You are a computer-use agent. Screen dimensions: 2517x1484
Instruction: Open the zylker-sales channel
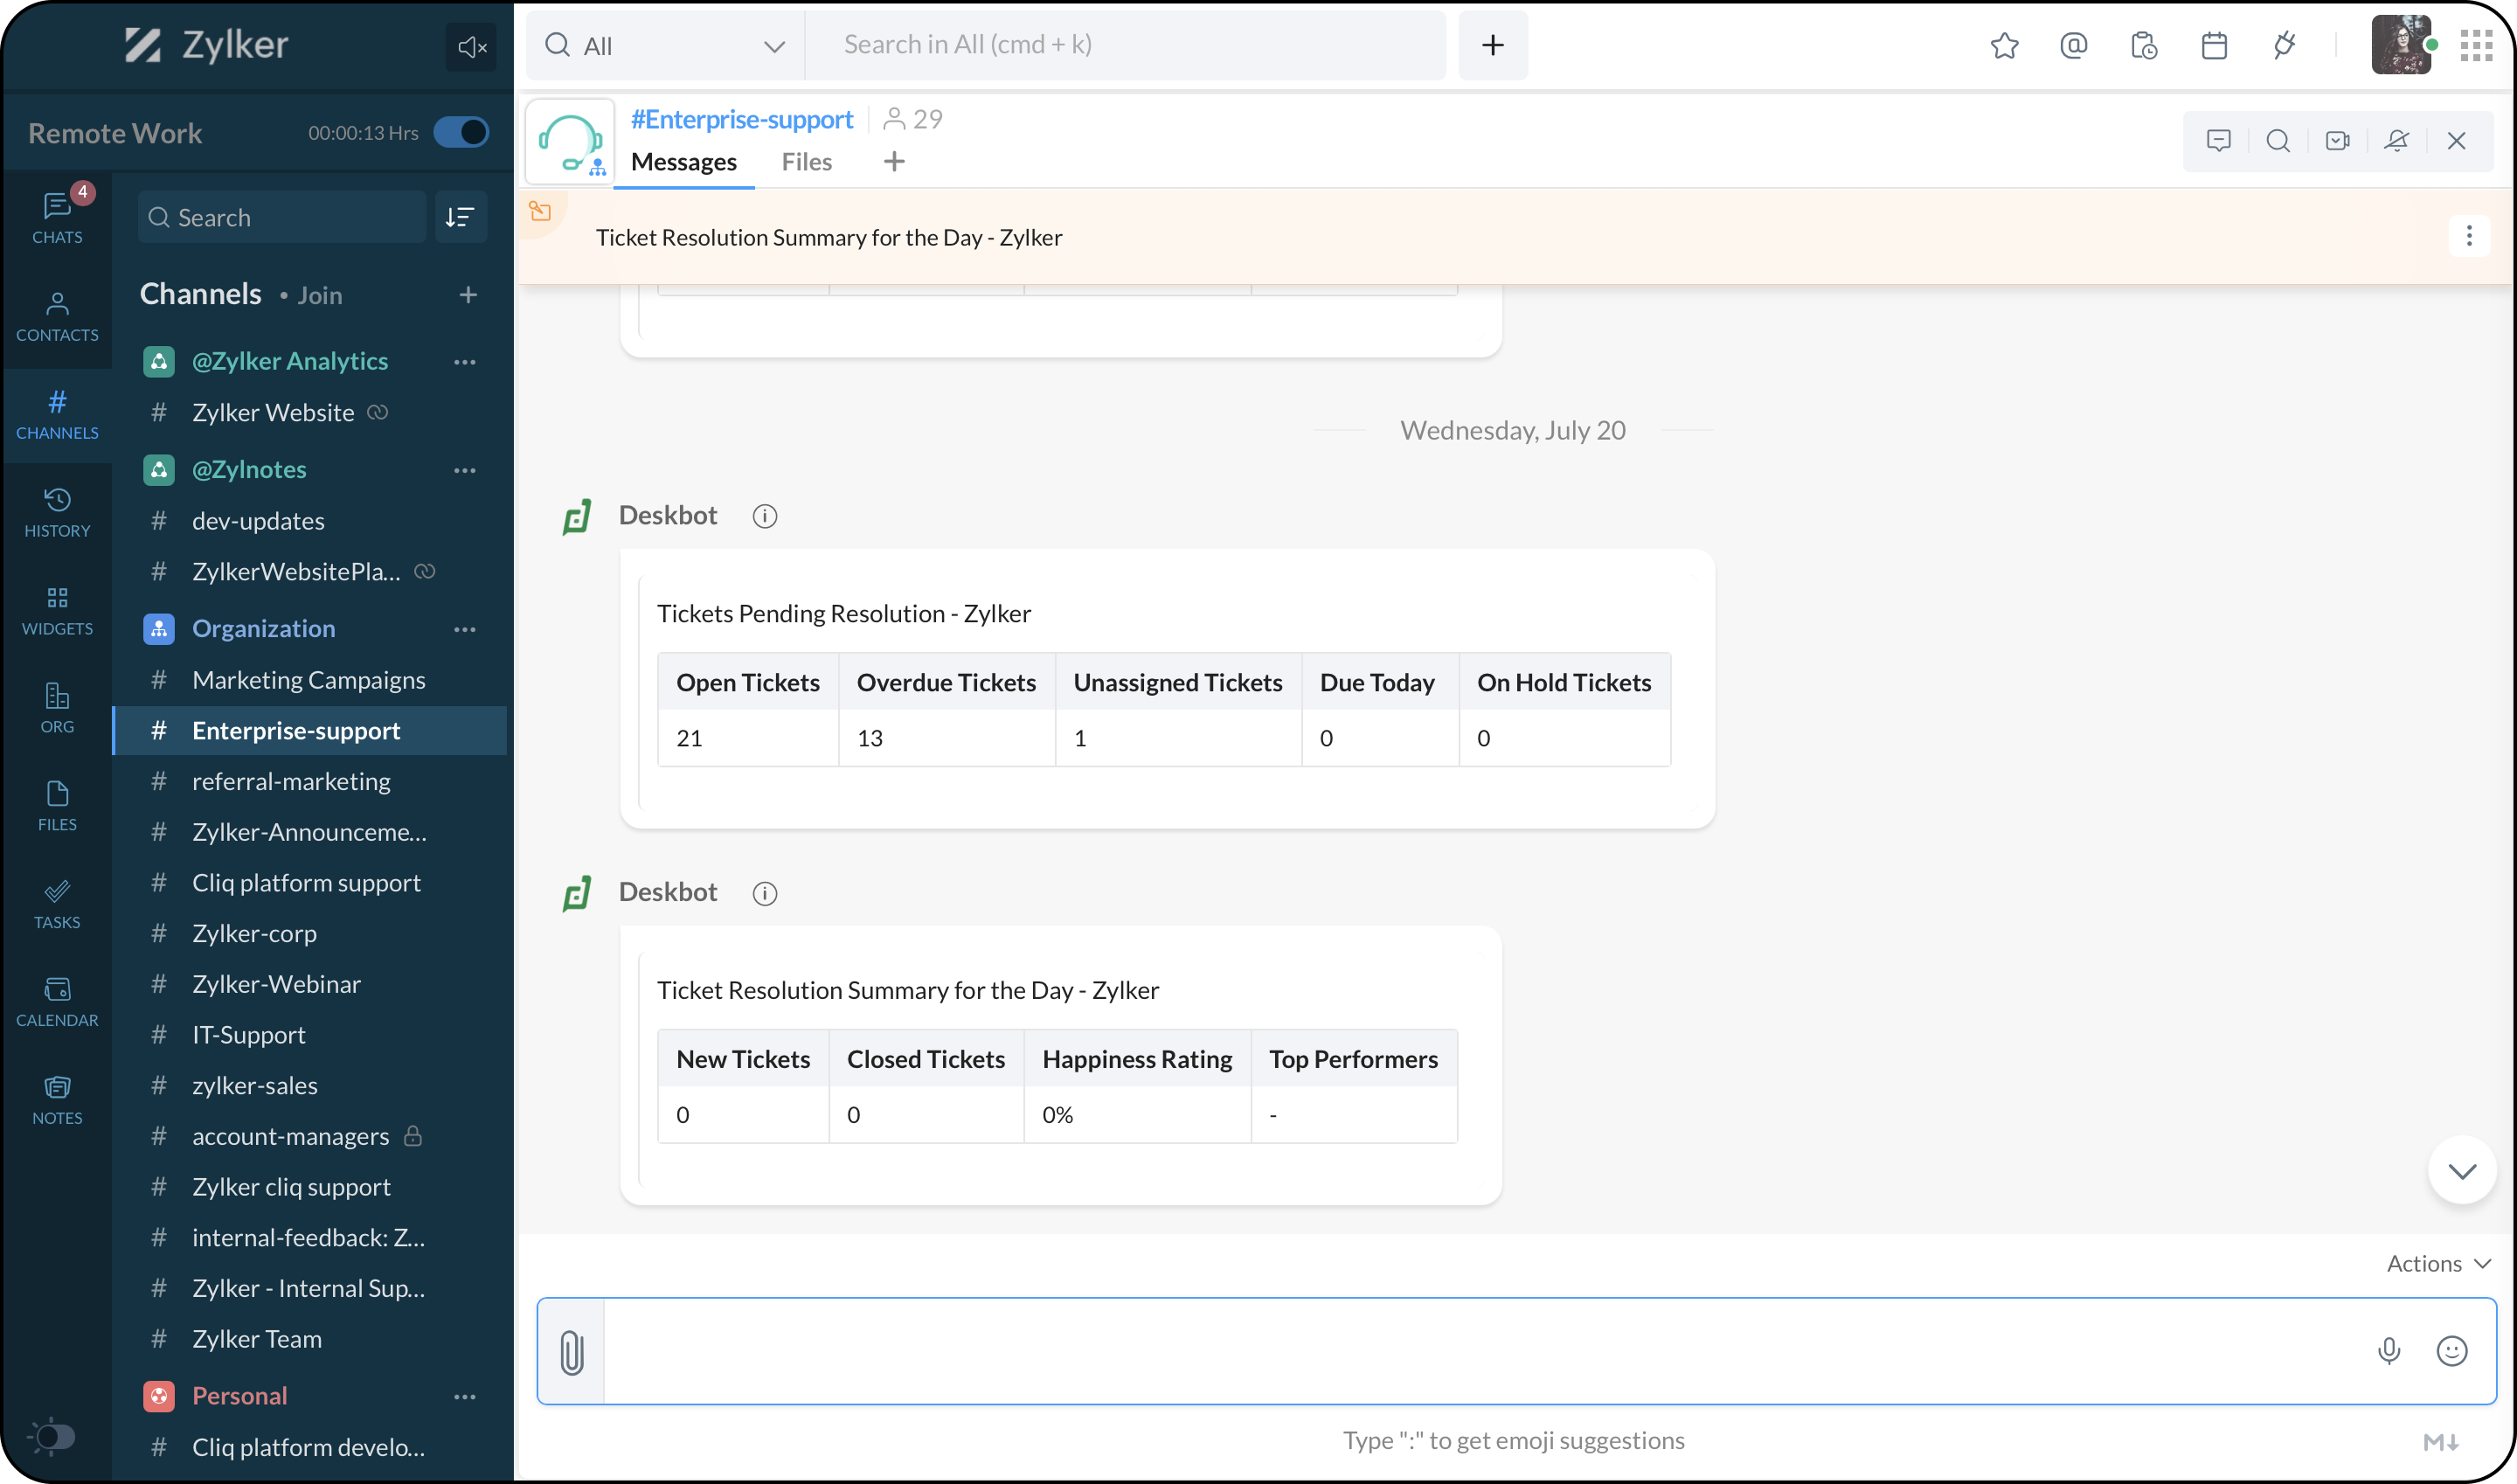coord(255,1085)
